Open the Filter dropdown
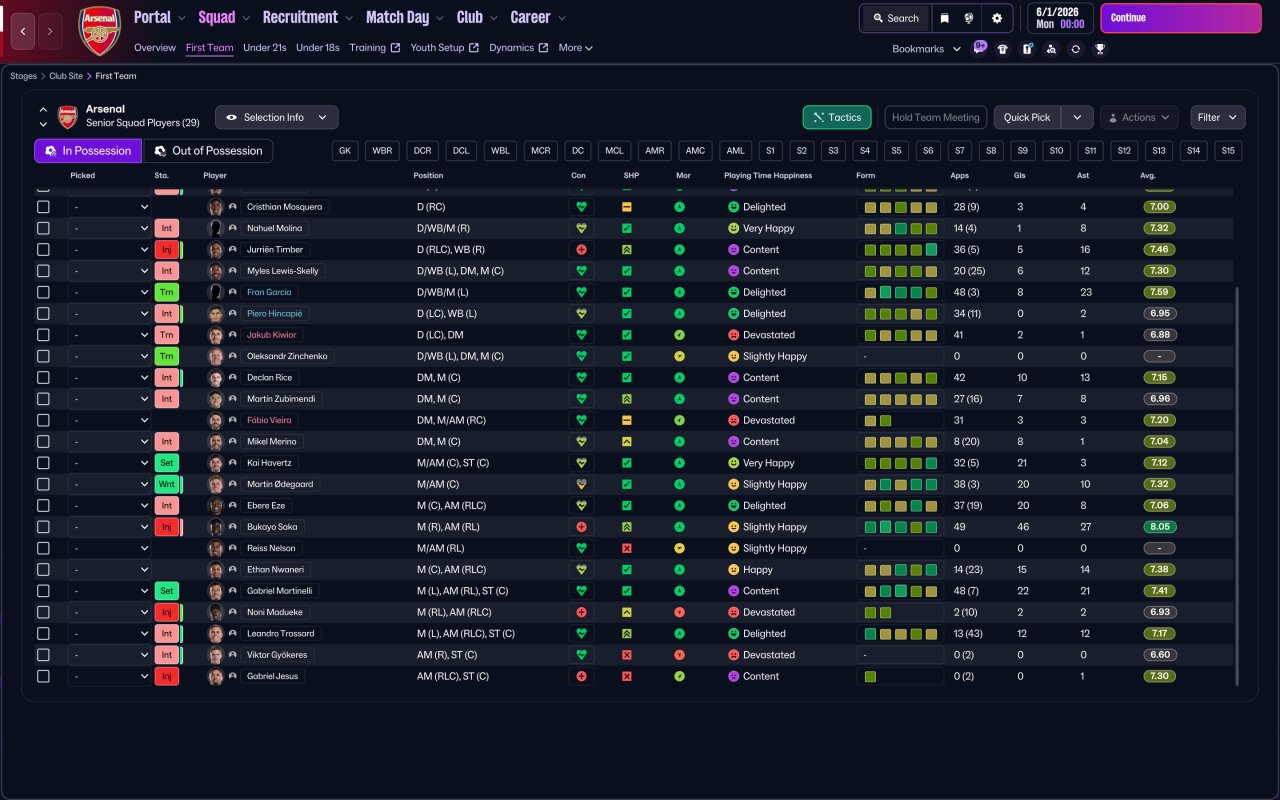Viewport: 1280px width, 800px height. (x=1218, y=118)
